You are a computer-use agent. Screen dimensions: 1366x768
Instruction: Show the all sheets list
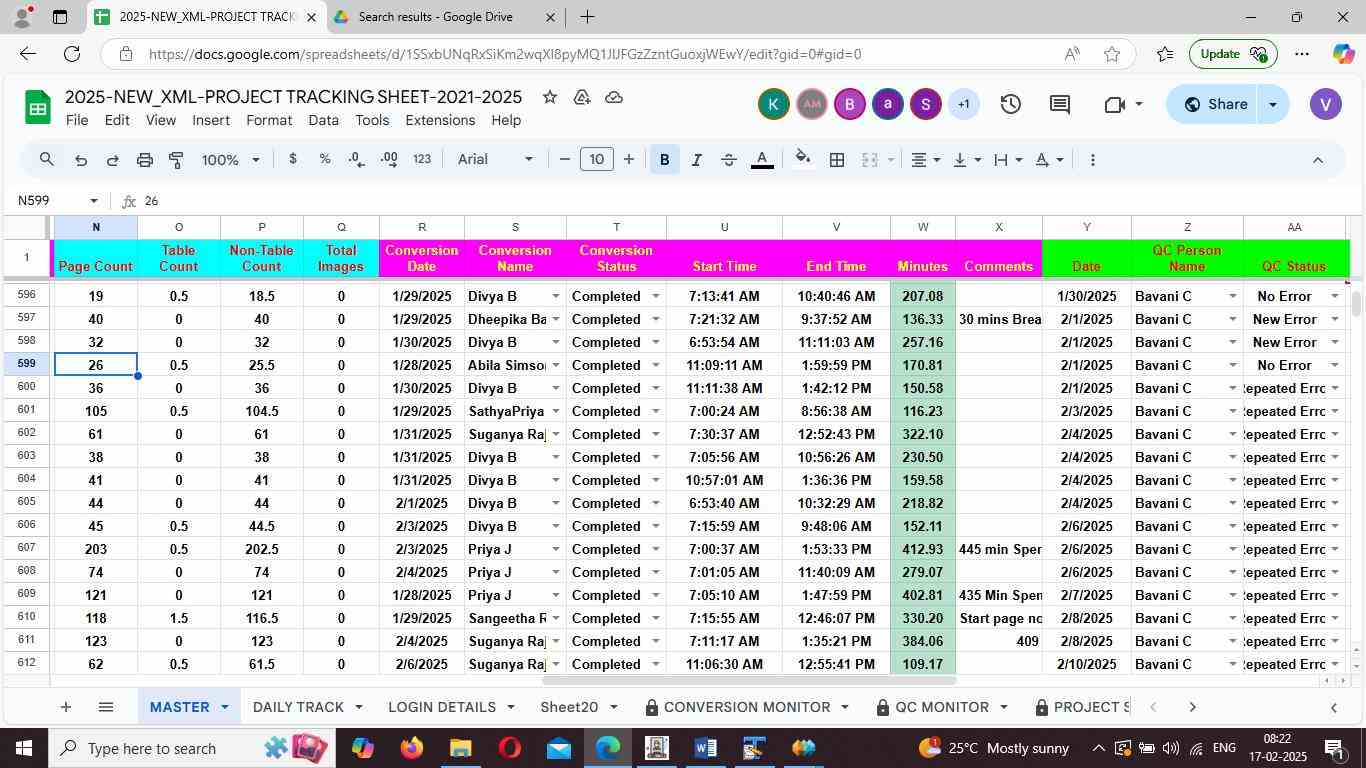click(105, 707)
